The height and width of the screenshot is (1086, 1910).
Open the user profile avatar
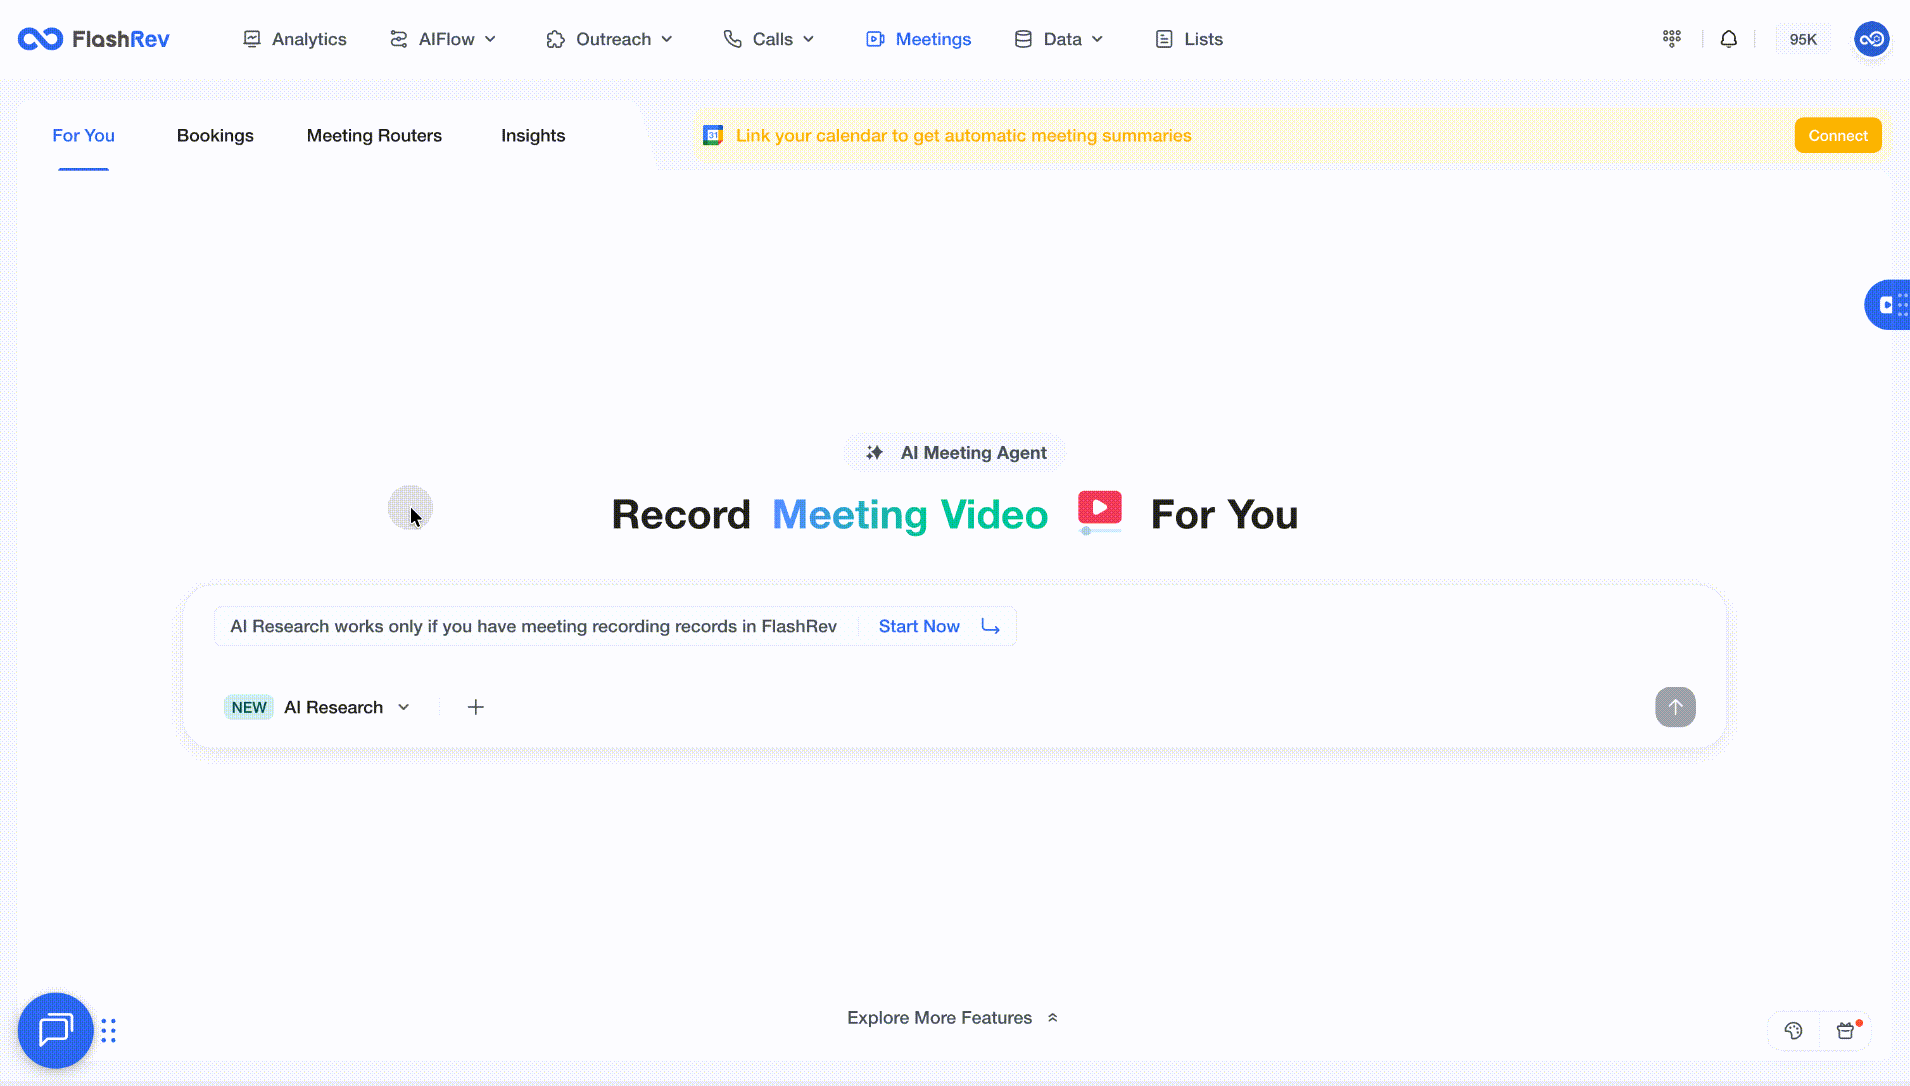[1871, 39]
